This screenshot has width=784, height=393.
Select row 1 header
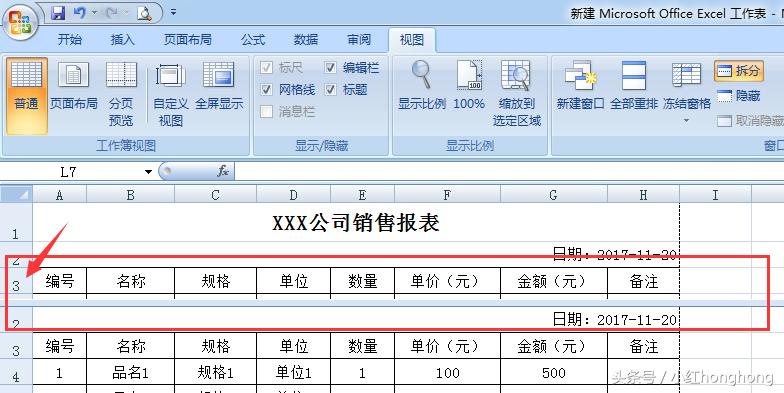(x=16, y=222)
